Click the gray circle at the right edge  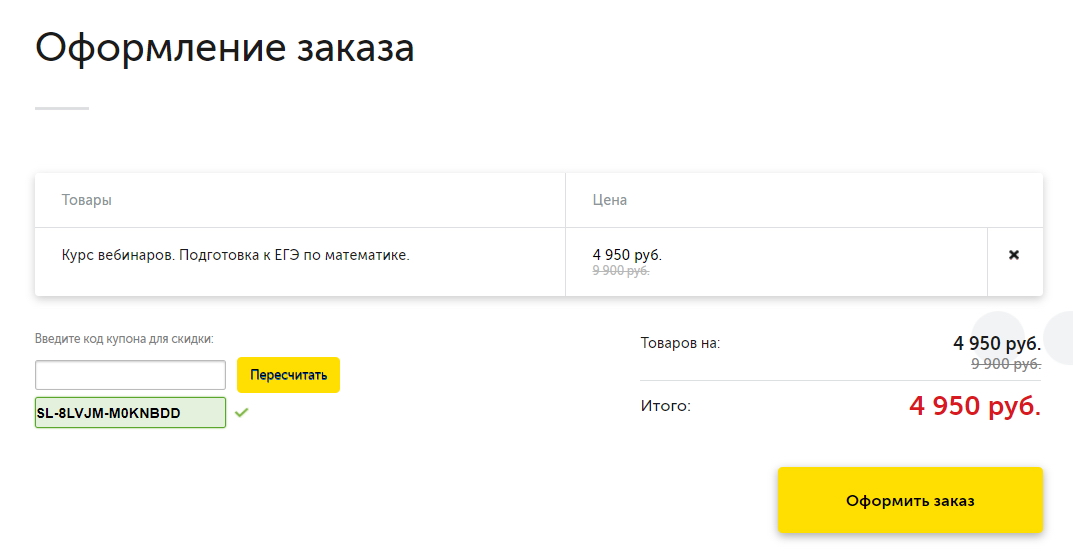pyautogui.click(x=1060, y=338)
